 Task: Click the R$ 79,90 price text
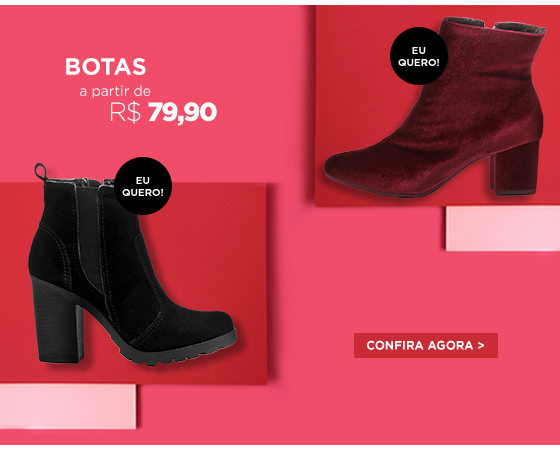click(x=163, y=112)
